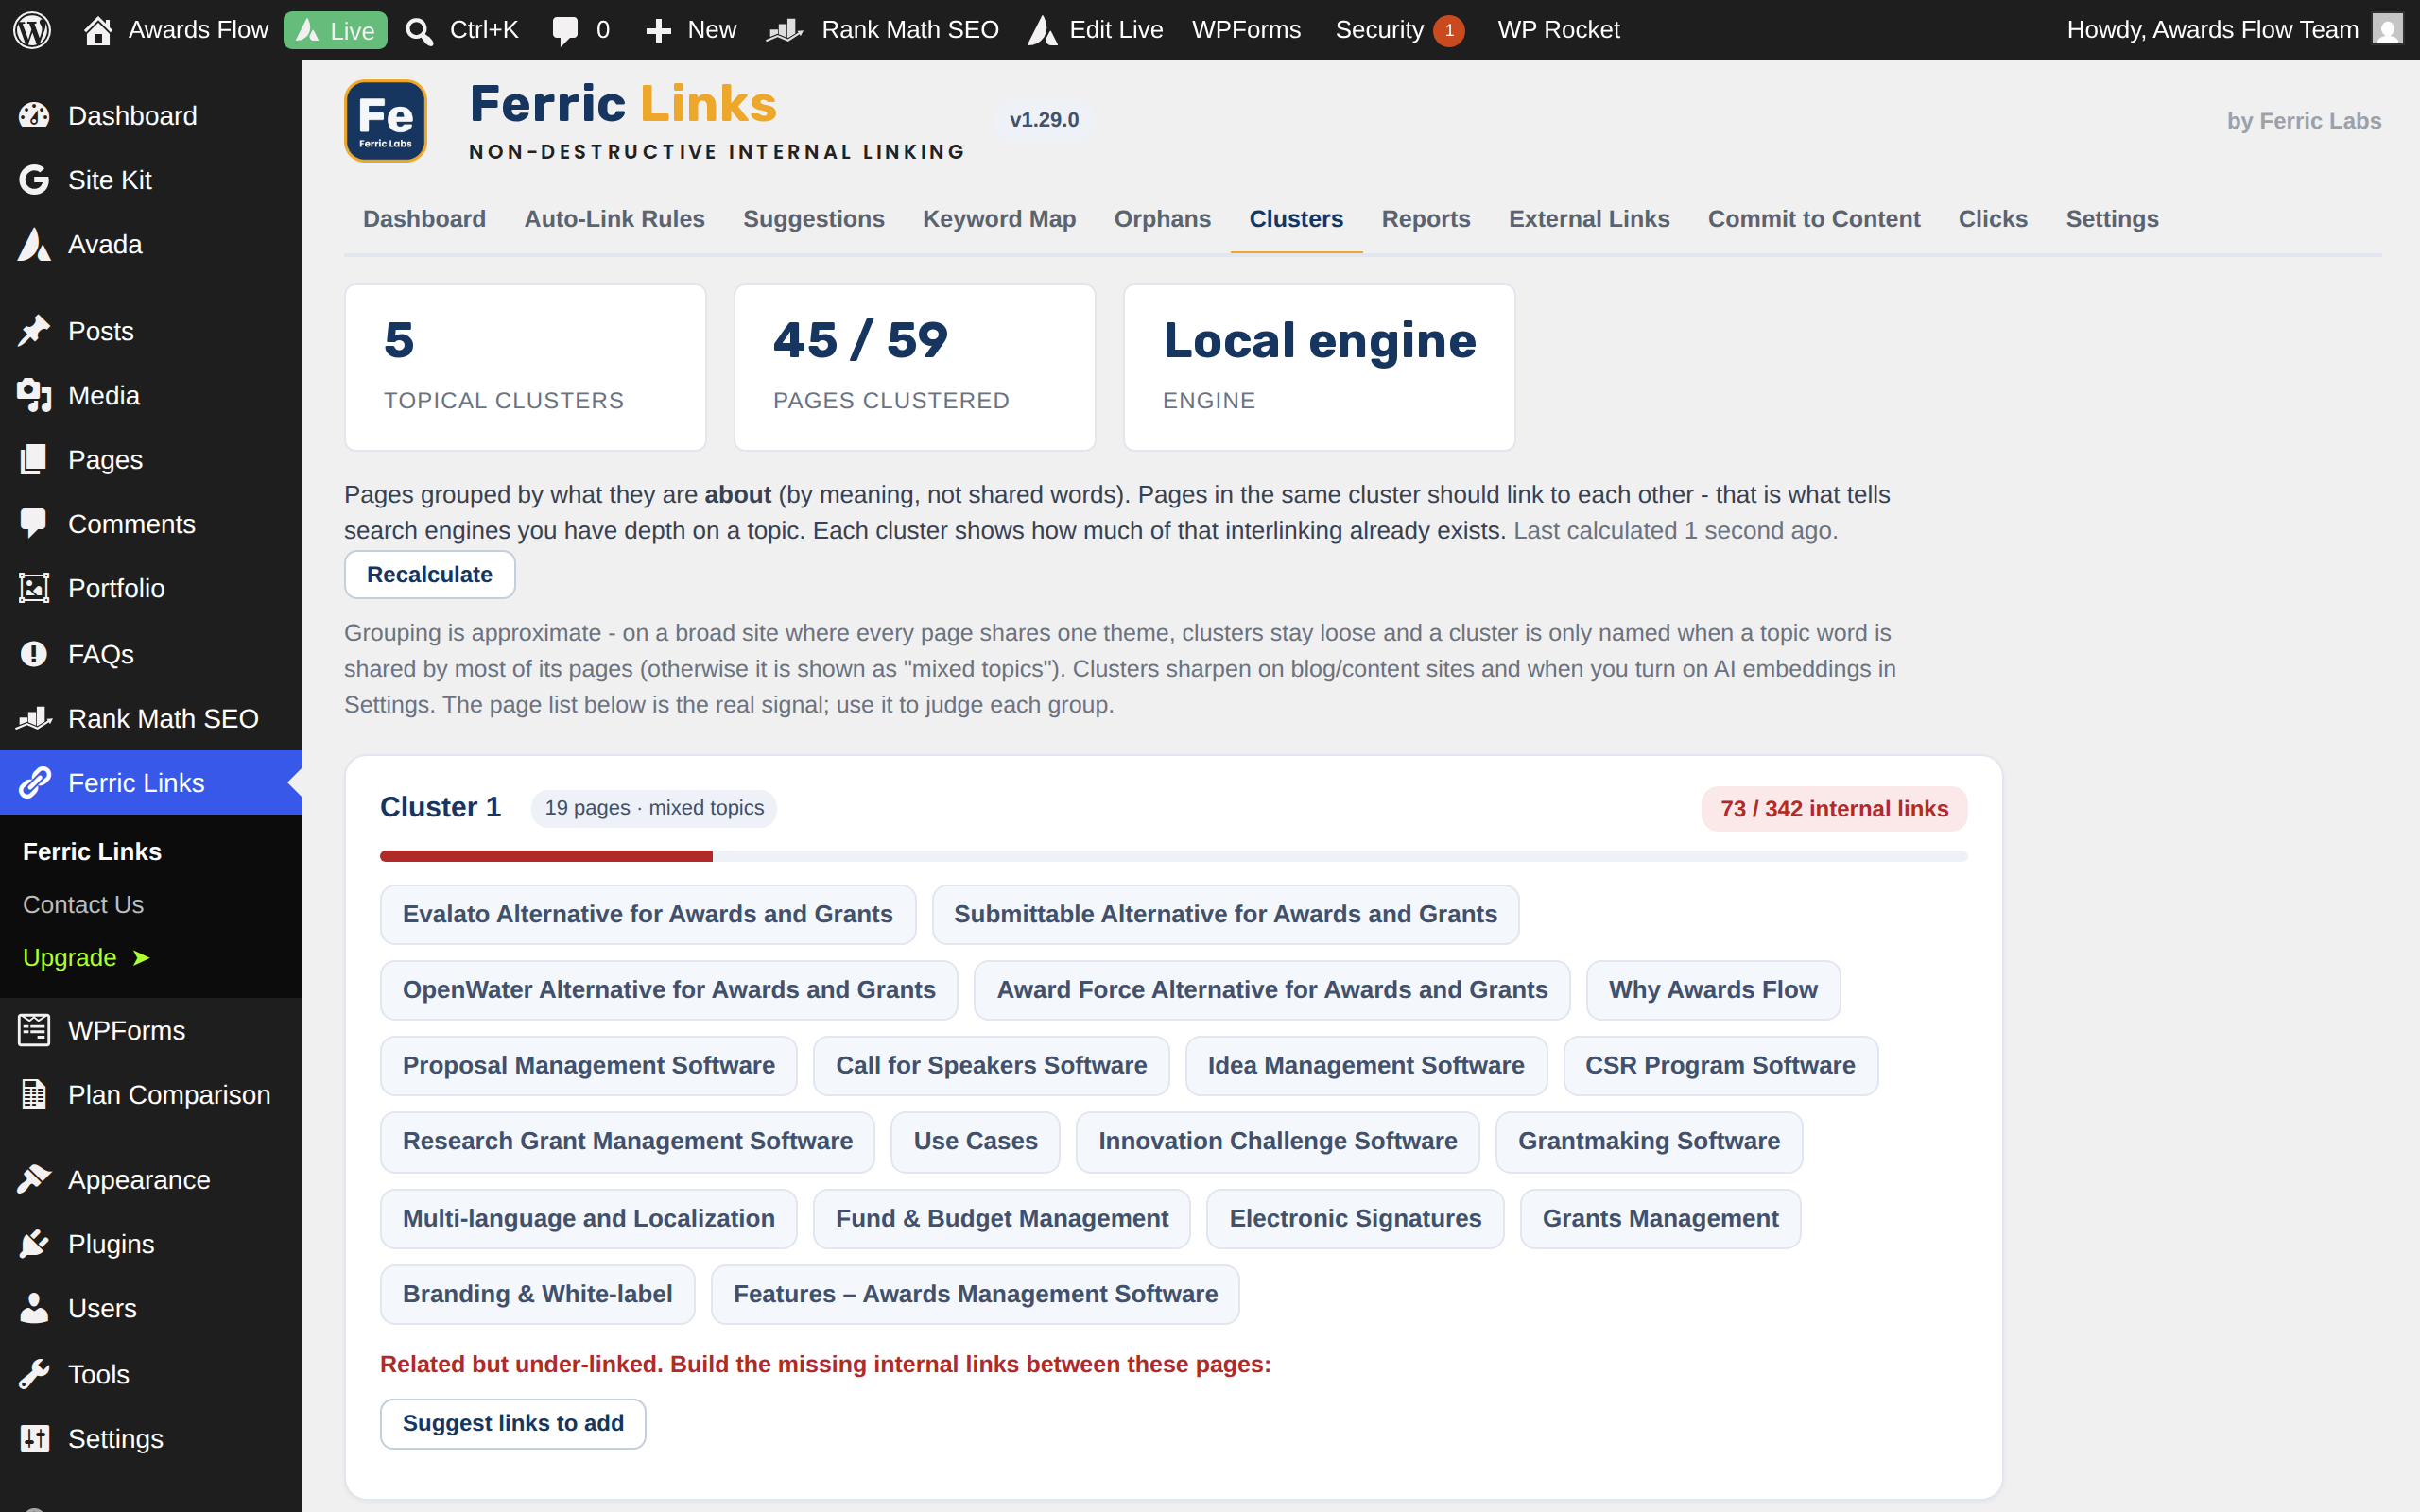2420x1512 pixels.
Task: Click the Dashboard gauge icon in sidebar
Action: coord(34,116)
